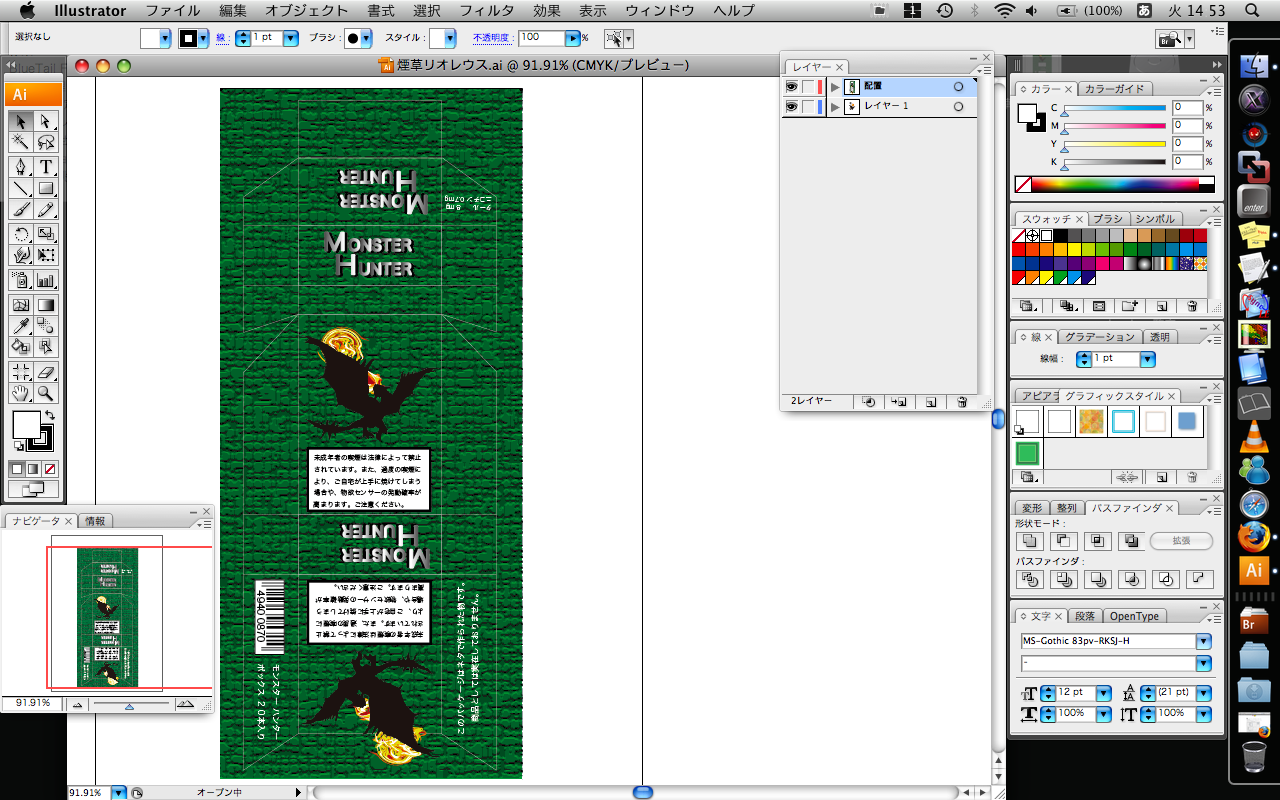Pick the yellow swatch in Swatches panel

tap(1074, 250)
